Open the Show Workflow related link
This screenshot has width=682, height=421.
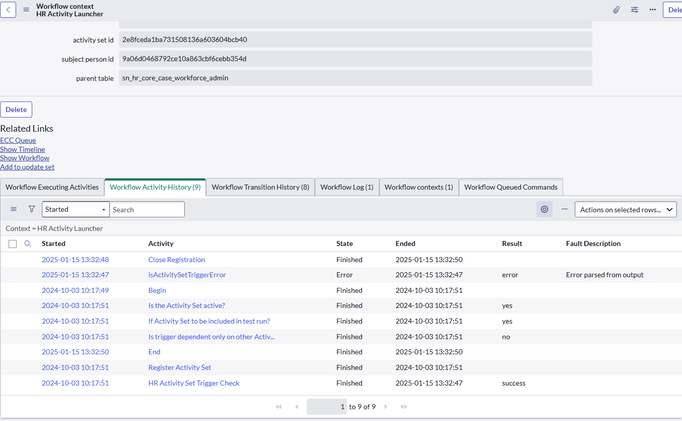click(x=25, y=158)
